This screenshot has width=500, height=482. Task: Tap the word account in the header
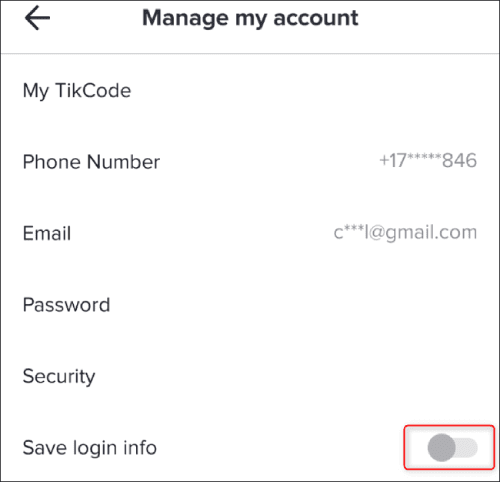(316, 18)
